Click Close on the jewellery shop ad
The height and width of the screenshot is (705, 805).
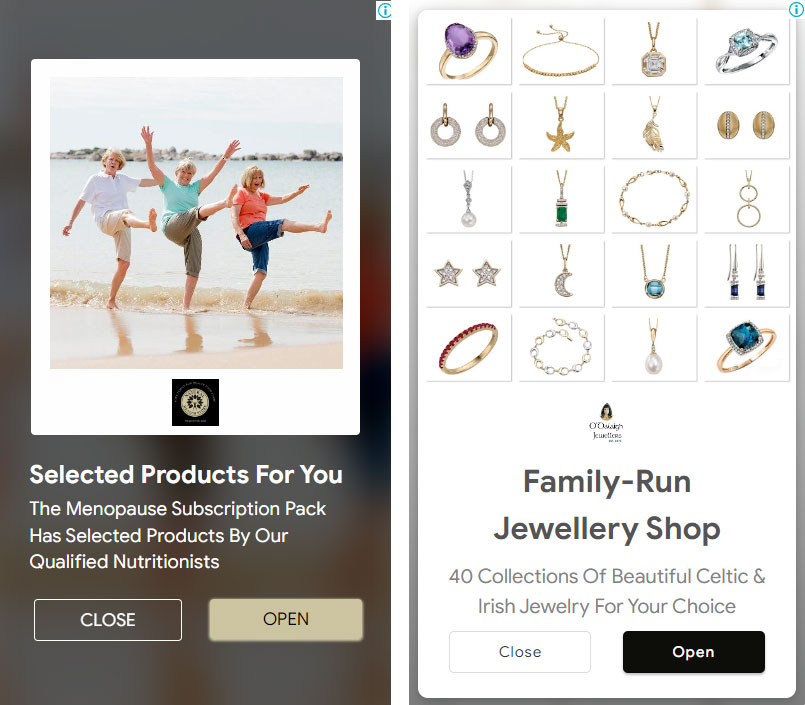coord(520,652)
